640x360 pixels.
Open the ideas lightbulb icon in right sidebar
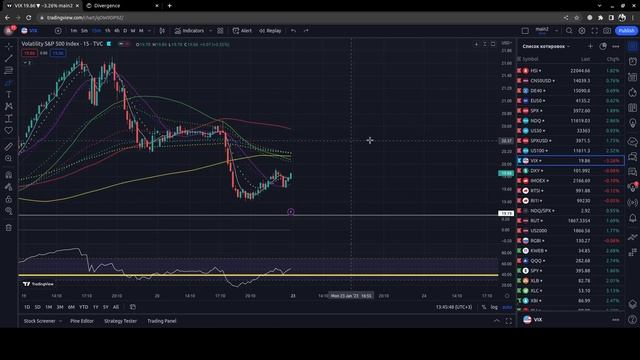point(633,124)
